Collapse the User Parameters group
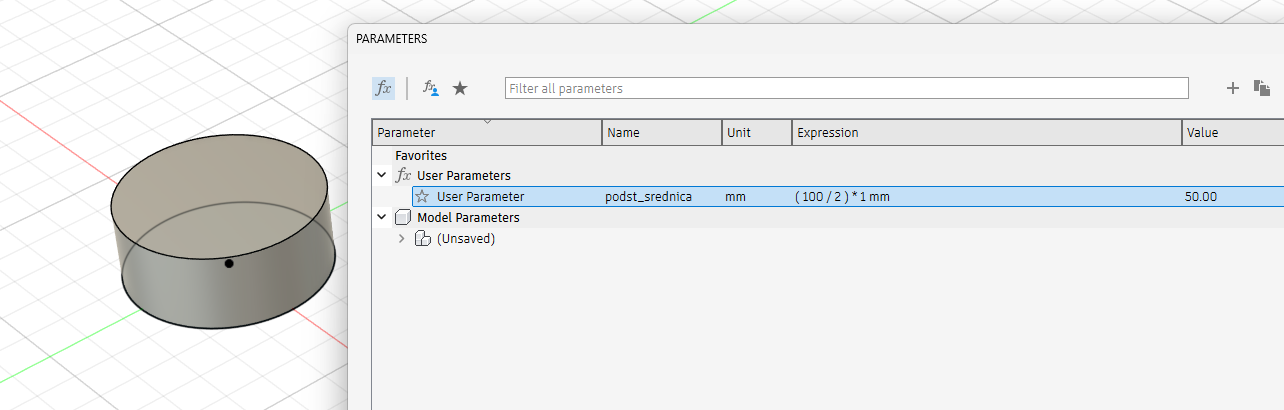The height and width of the screenshot is (410, 1284). [x=381, y=176]
